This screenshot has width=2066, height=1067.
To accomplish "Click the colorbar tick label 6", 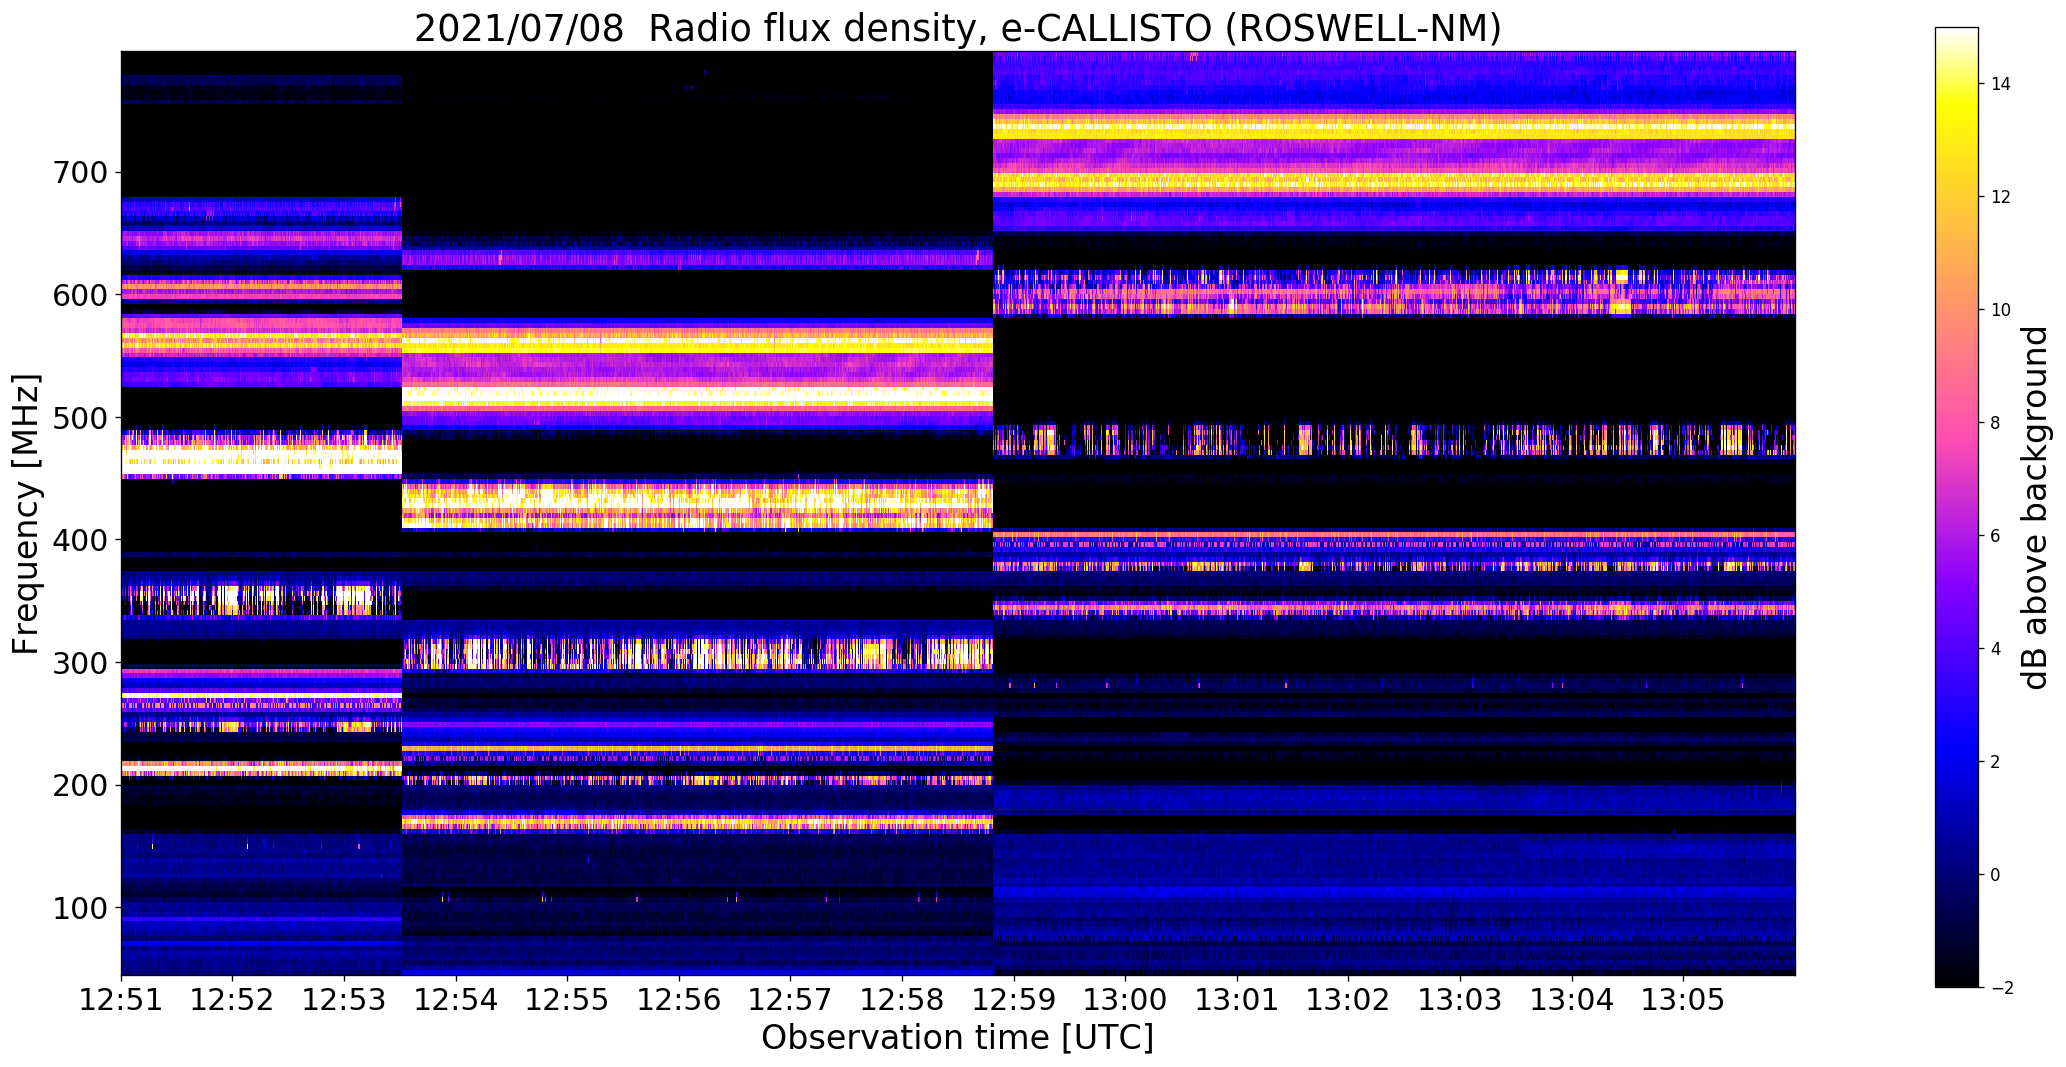I will click(1996, 536).
